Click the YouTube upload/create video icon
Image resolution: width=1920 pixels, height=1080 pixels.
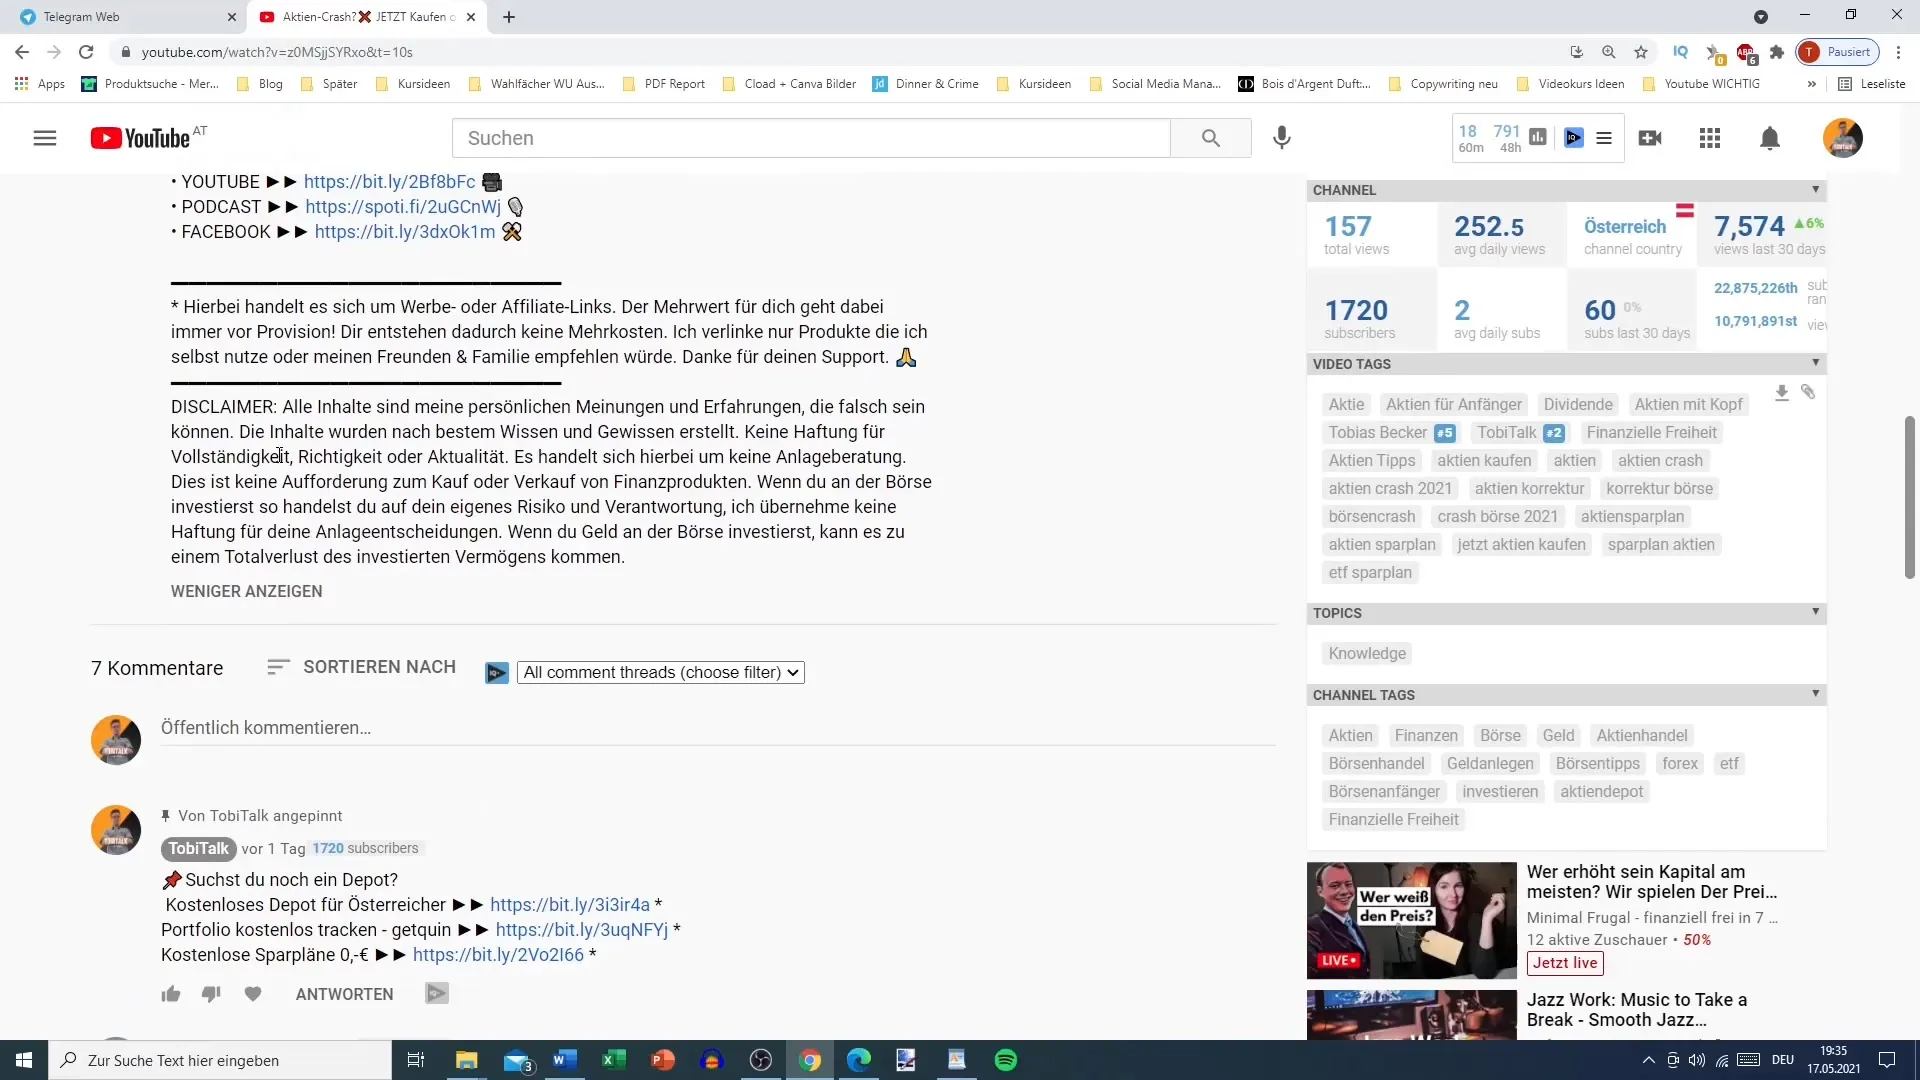(1651, 137)
